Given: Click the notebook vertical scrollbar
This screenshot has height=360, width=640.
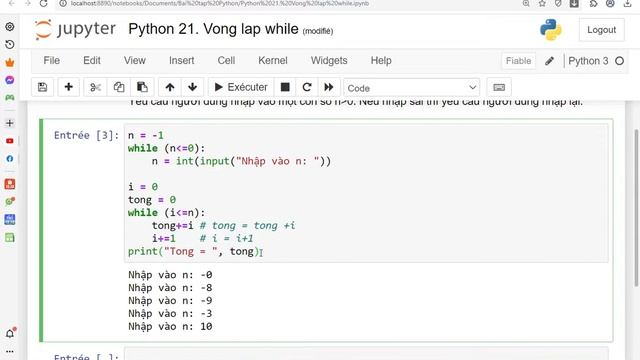Looking at the screenshot, I should 636,208.
